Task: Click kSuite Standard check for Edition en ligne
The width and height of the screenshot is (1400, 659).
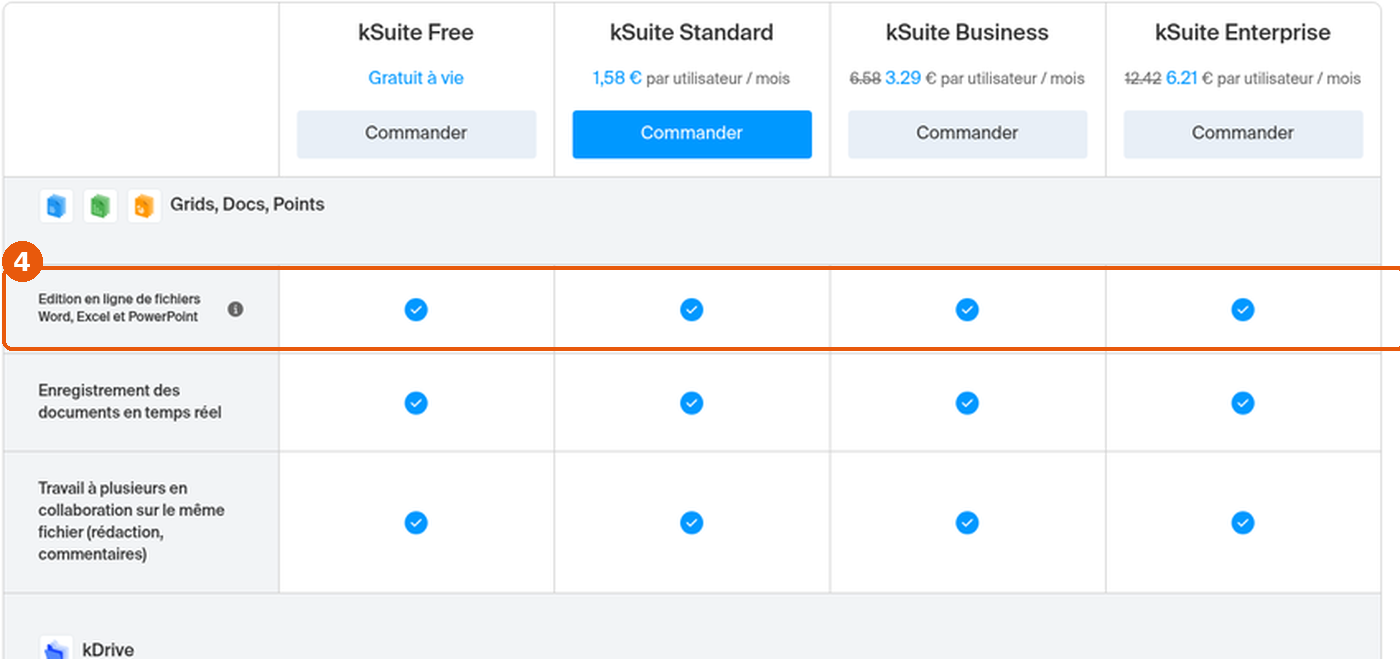Action: pos(692,310)
